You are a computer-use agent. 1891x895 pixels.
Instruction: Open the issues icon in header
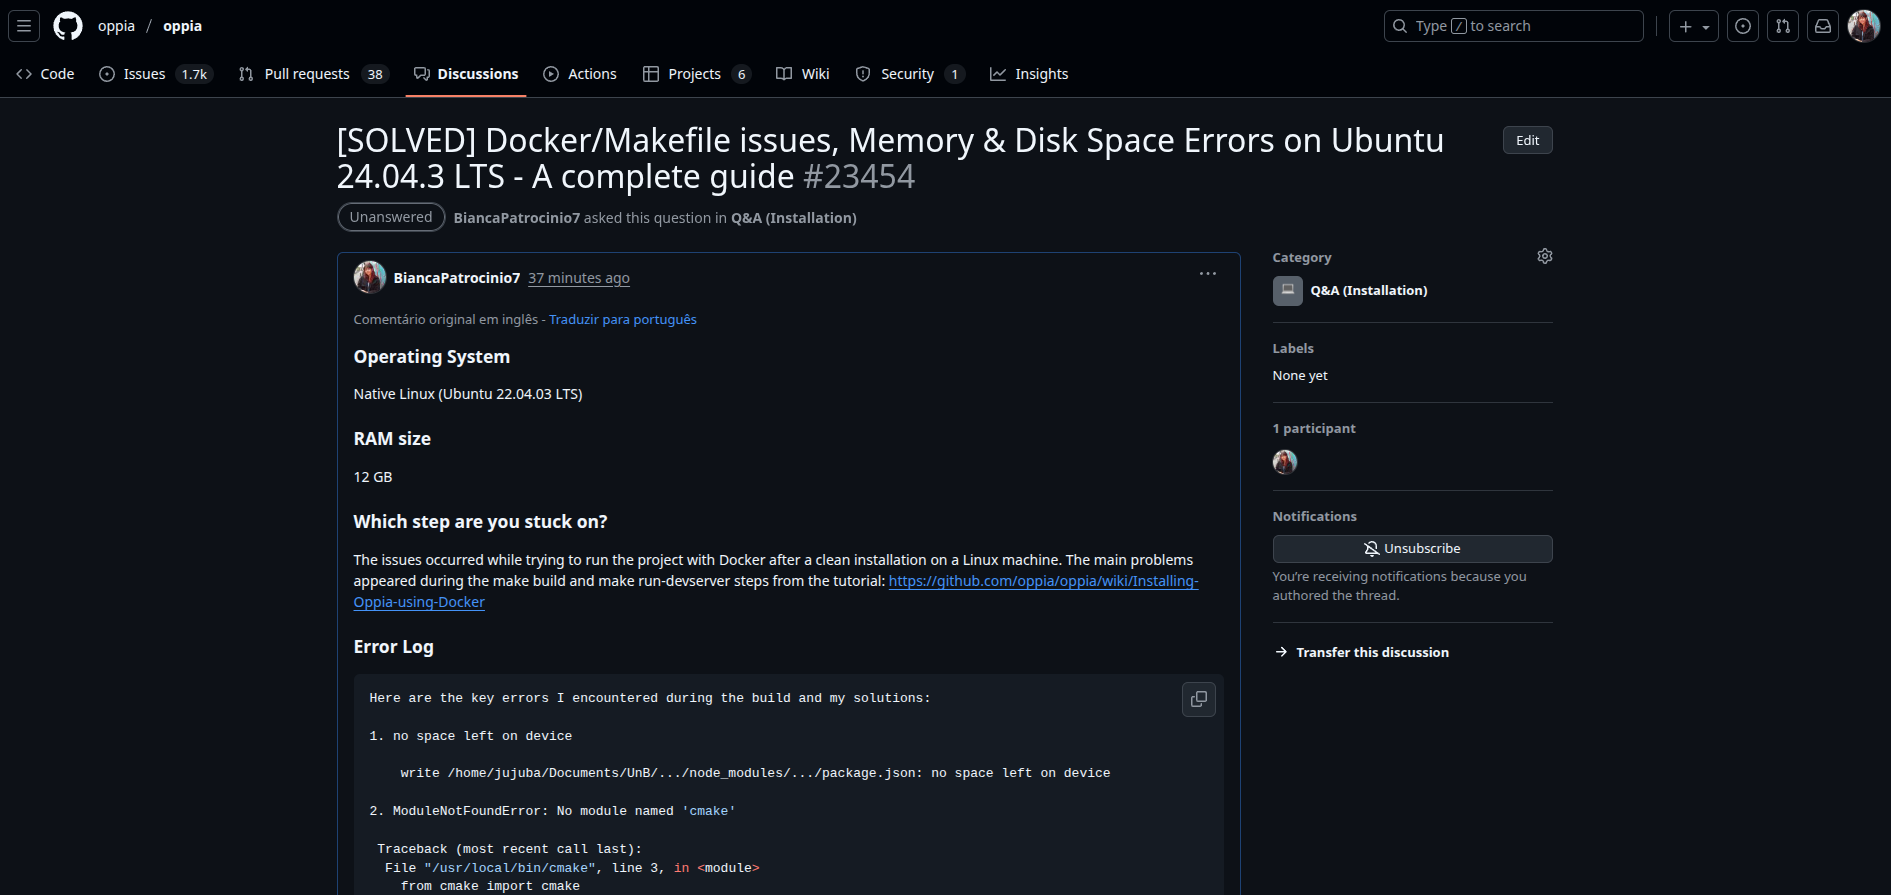[1742, 26]
